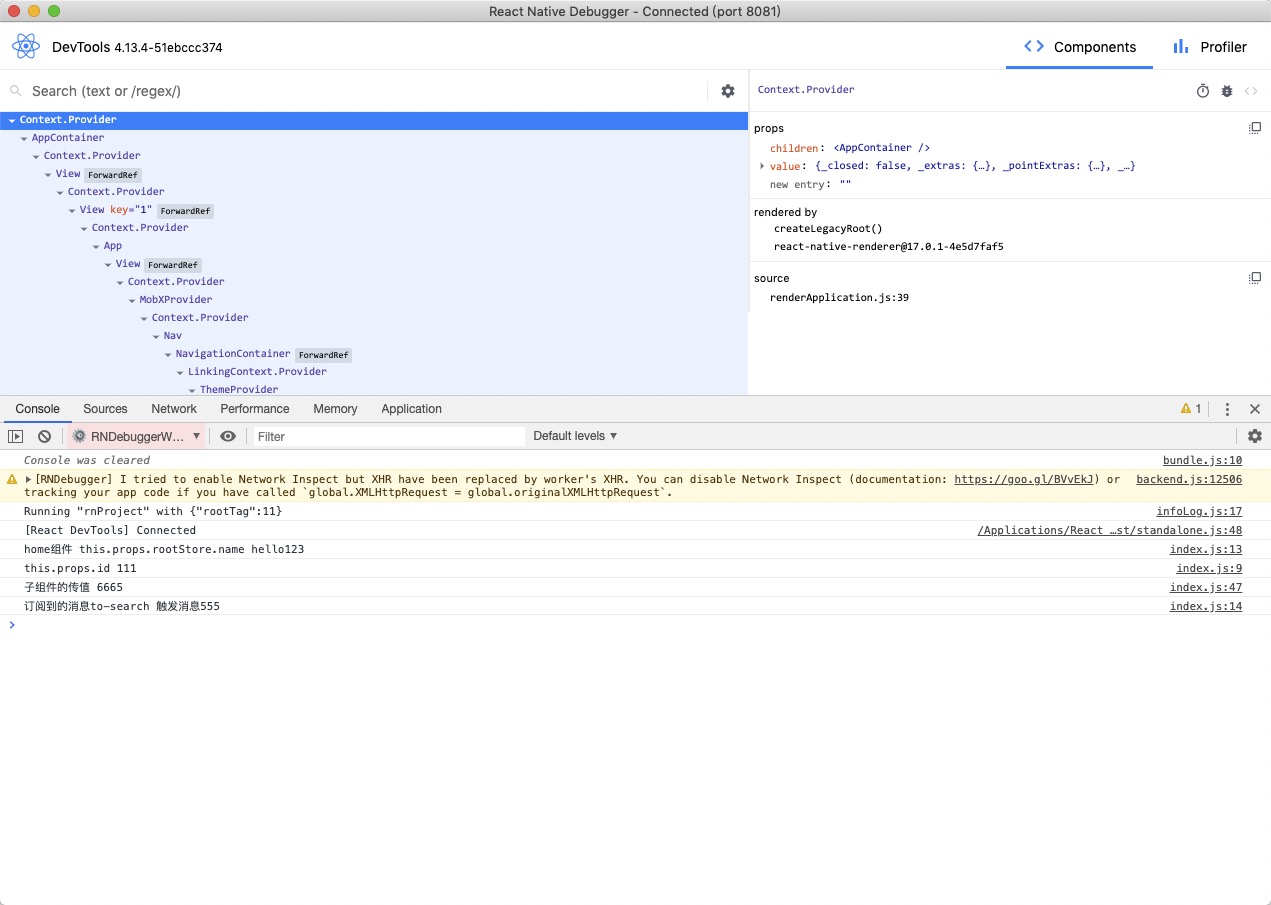This screenshot has width=1271, height=905.
Task: Collapse the NavigationContainer node arrow
Action: click(167, 354)
